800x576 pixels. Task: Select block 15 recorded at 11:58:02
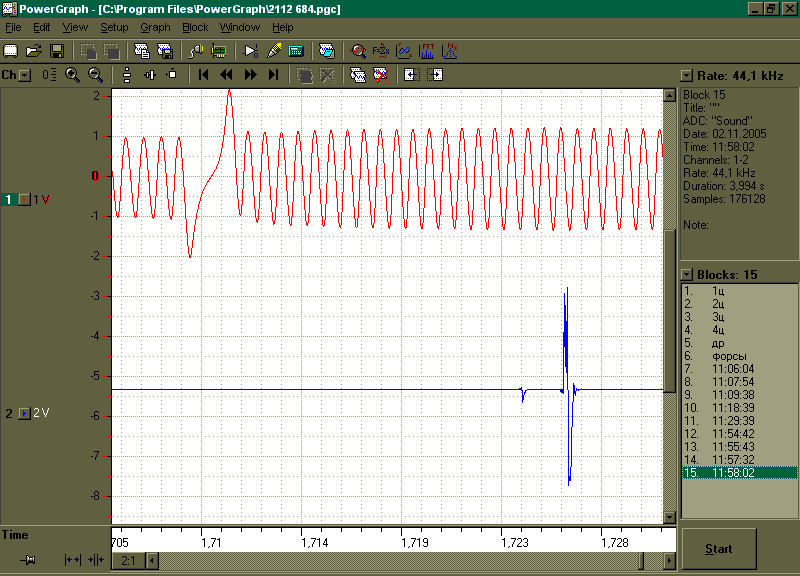(740, 473)
